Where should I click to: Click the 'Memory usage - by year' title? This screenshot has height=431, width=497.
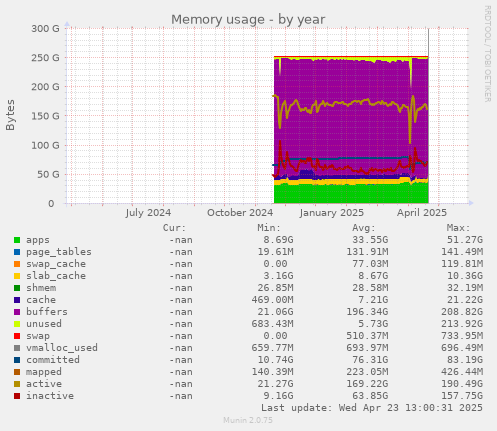tap(248, 20)
